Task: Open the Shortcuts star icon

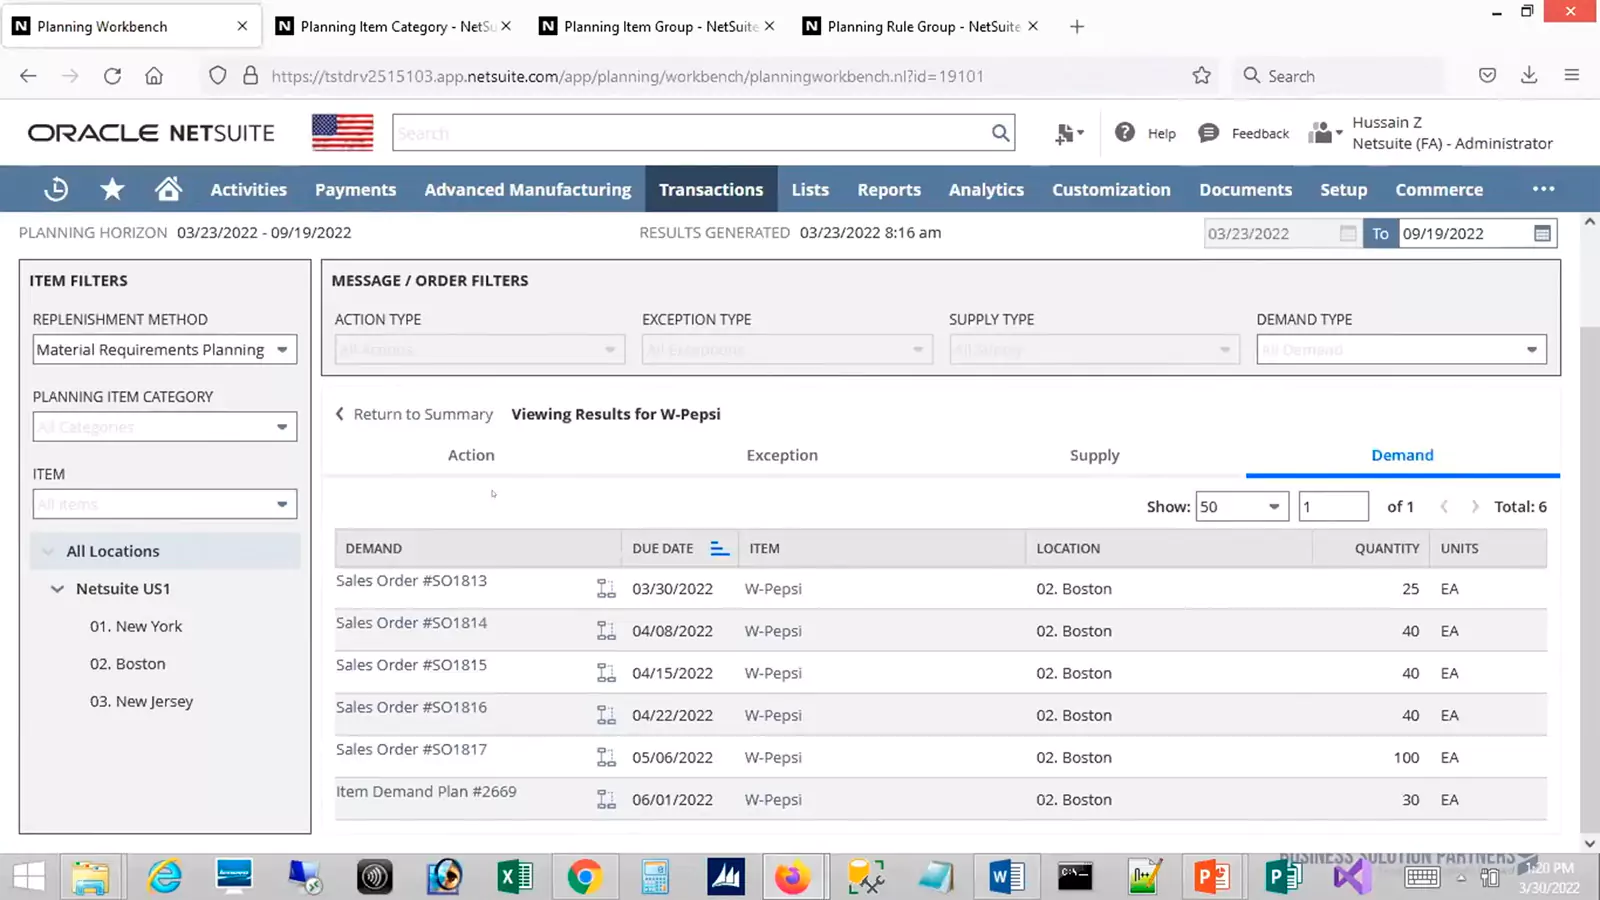Action: tap(112, 189)
